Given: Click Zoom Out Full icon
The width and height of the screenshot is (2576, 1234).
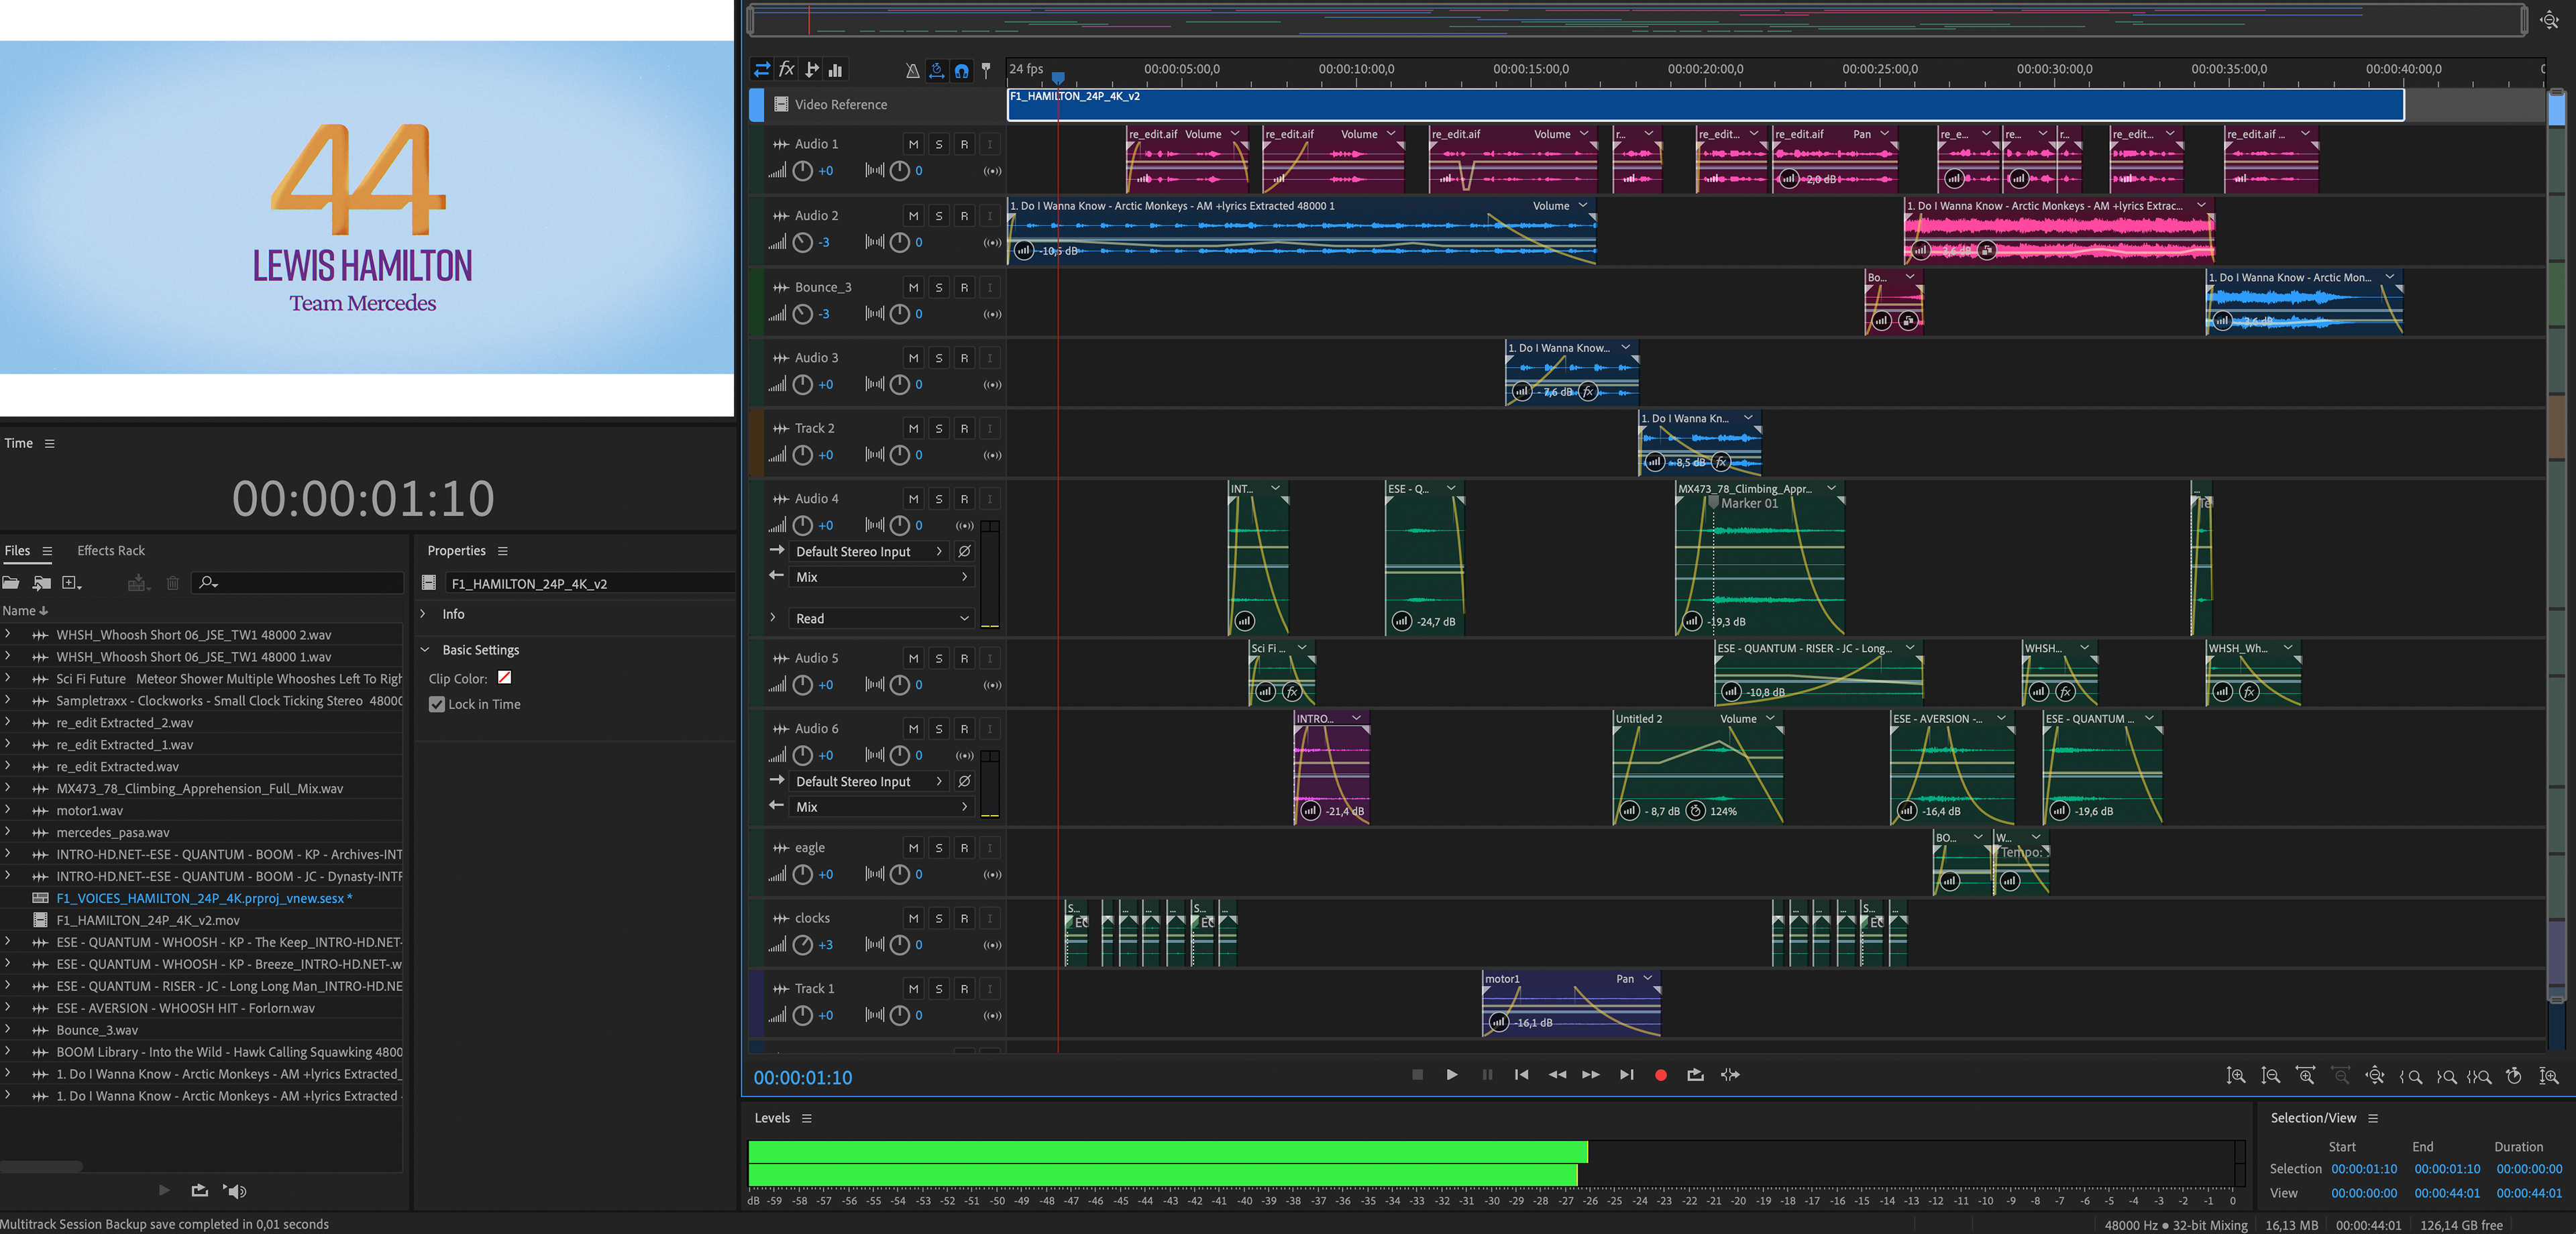Looking at the screenshot, I should tap(2375, 1075).
